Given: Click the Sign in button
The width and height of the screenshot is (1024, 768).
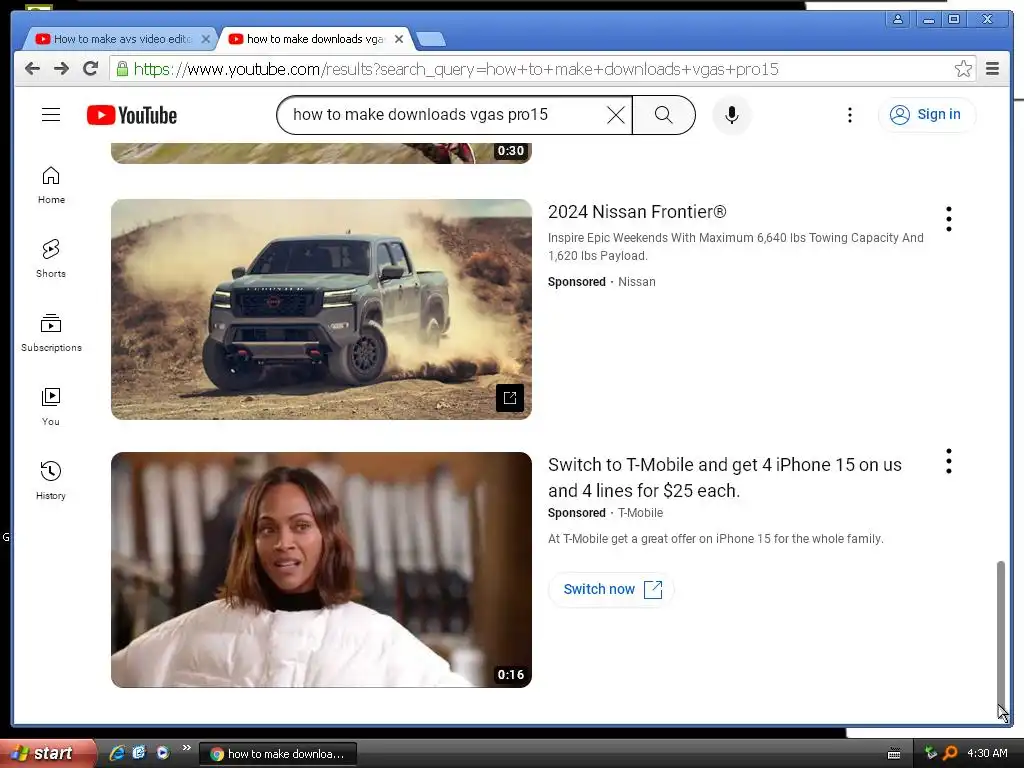Looking at the screenshot, I should [927, 115].
